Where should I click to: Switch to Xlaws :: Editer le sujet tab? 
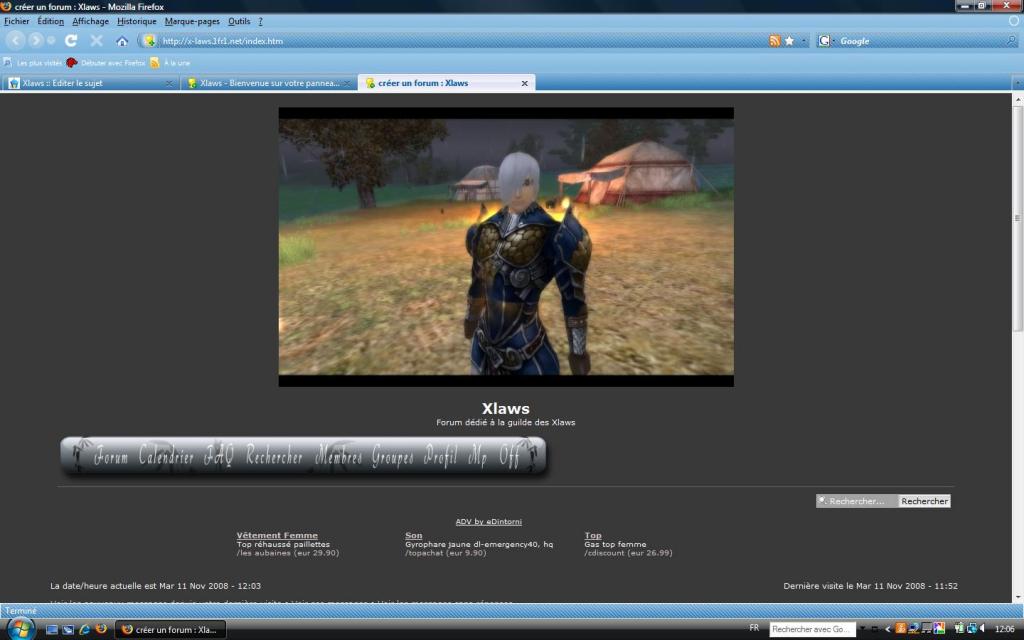pyautogui.click(x=89, y=83)
